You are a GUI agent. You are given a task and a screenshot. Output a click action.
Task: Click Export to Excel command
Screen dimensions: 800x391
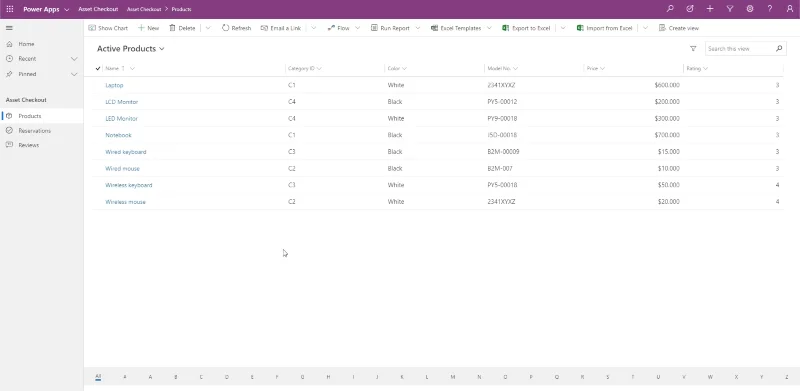[x=526, y=28]
